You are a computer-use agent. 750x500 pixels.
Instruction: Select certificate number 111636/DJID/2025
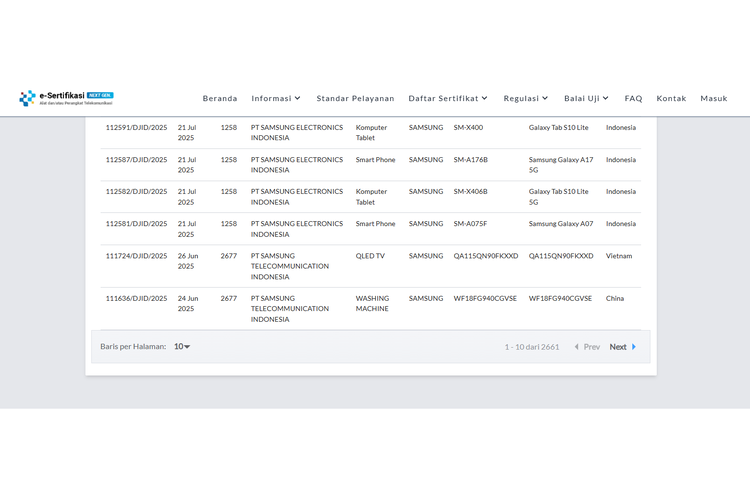pyautogui.click(x=136, y=298)
